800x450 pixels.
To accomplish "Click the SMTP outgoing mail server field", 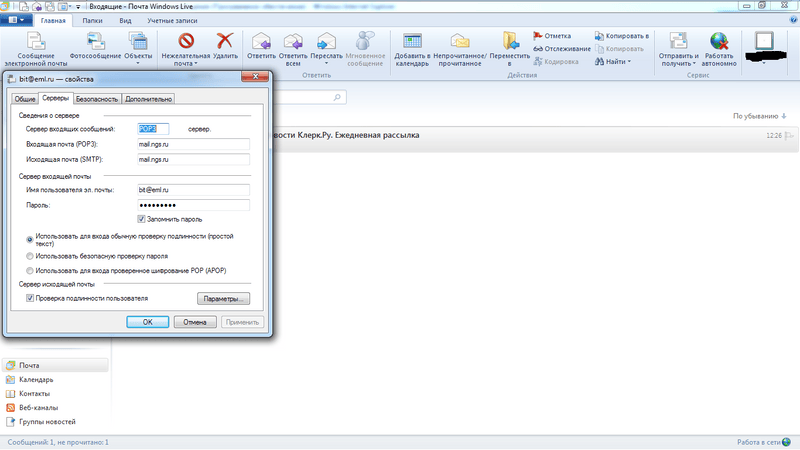I will click(x=193, y=159).
